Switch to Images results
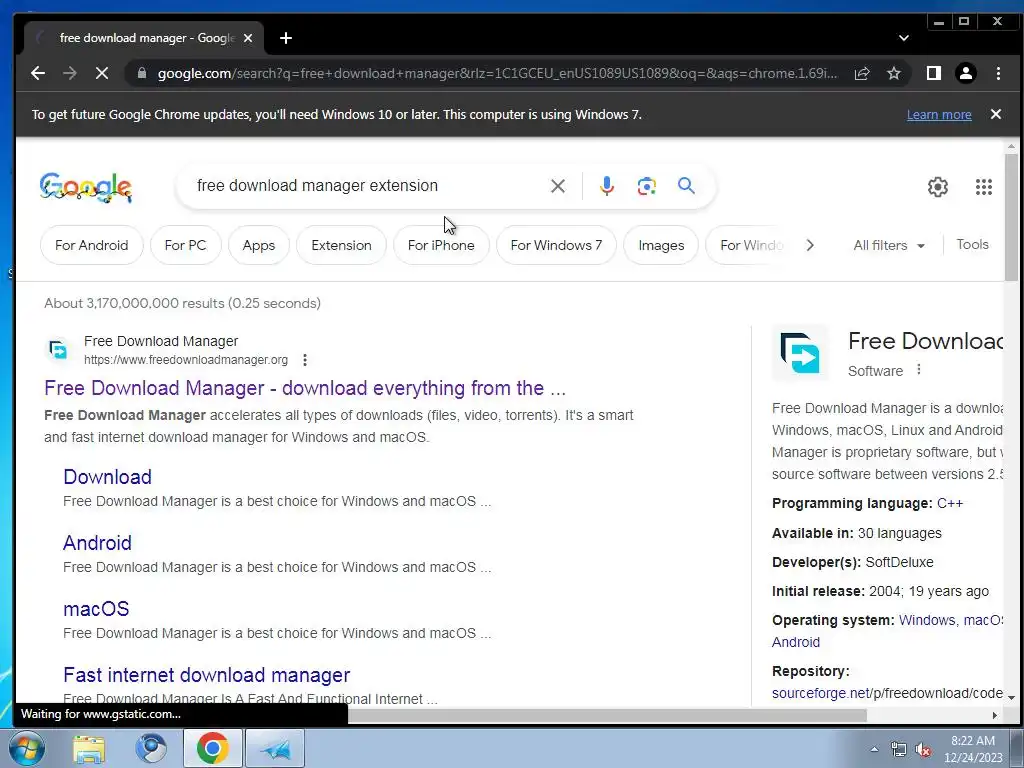 661,245
